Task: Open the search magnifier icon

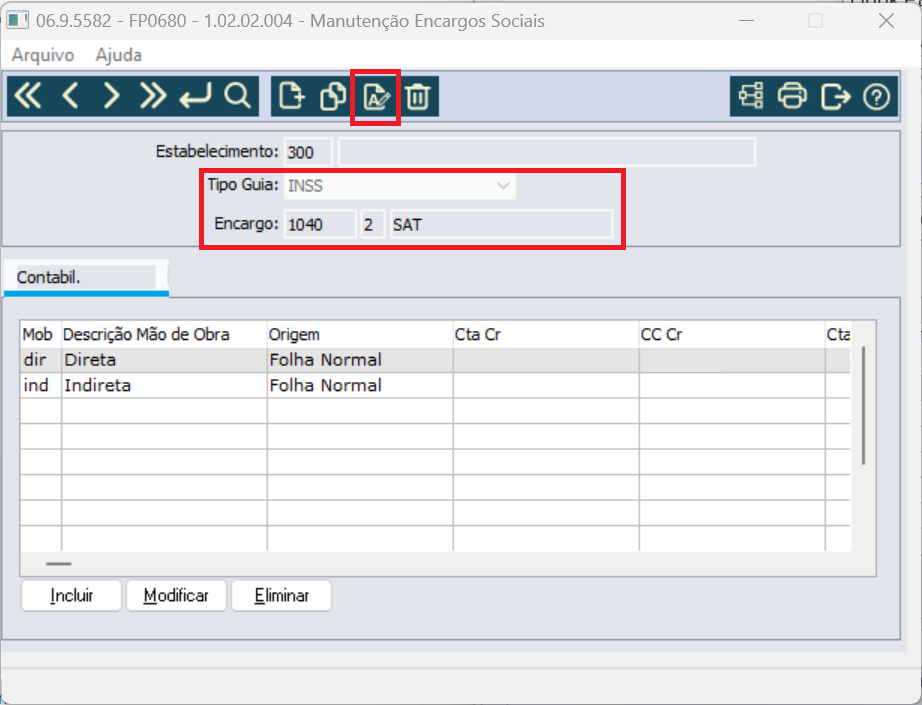Action: click(238, 96)
